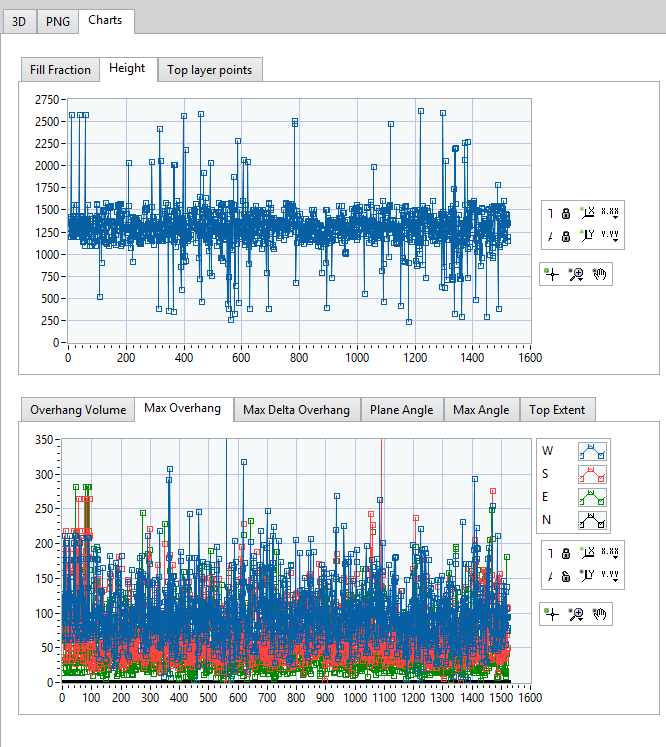Click the 1100 X-axis label
The height and width of the screenshot is (747, 666).
click(x=384, y=698)
